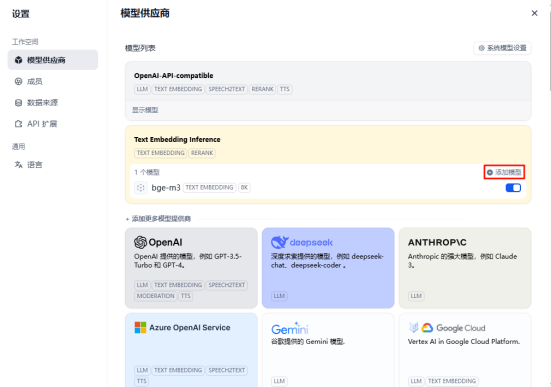Screen dimensions: 551x387
Task: Open 系统模型设置 system model settings
Action: click(x=502, y=48)
